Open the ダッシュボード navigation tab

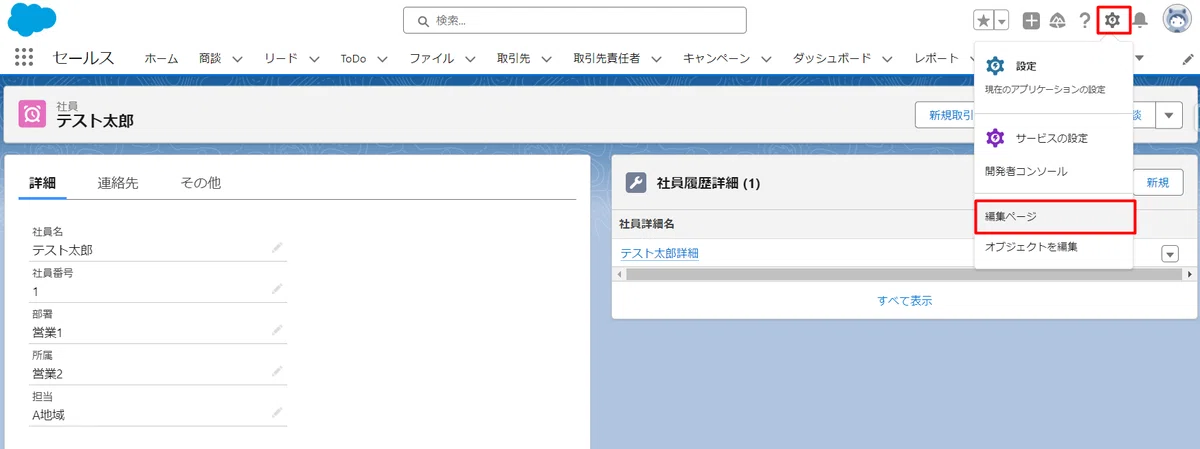point(832,59)
